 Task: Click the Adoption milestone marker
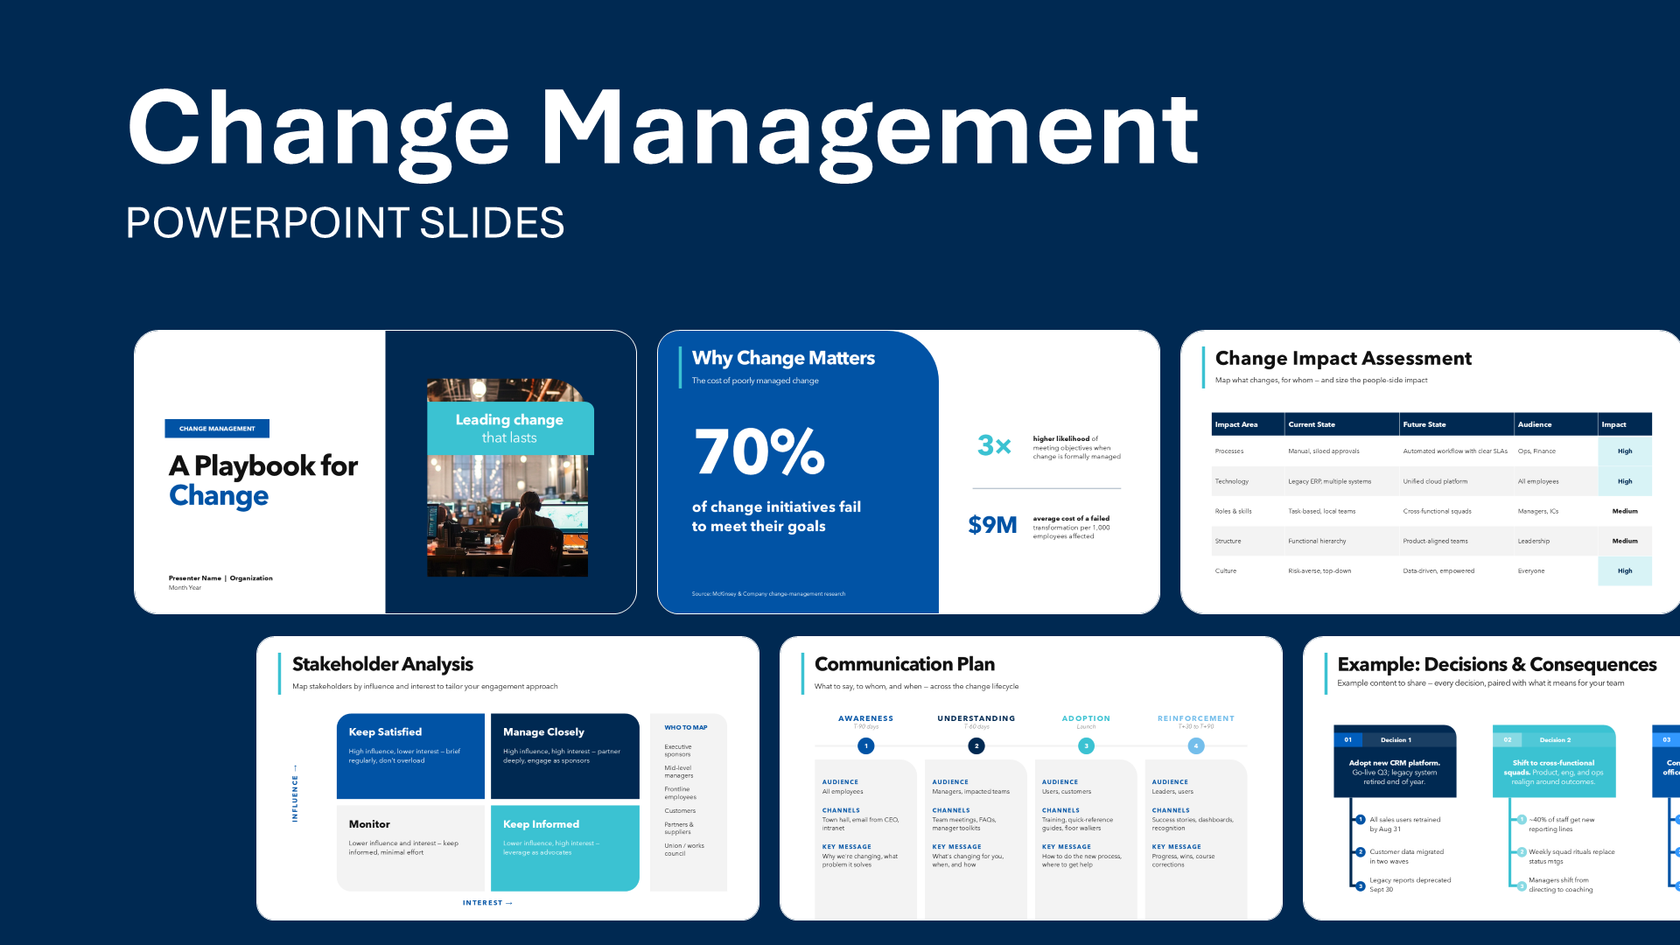pos(1086,745)
